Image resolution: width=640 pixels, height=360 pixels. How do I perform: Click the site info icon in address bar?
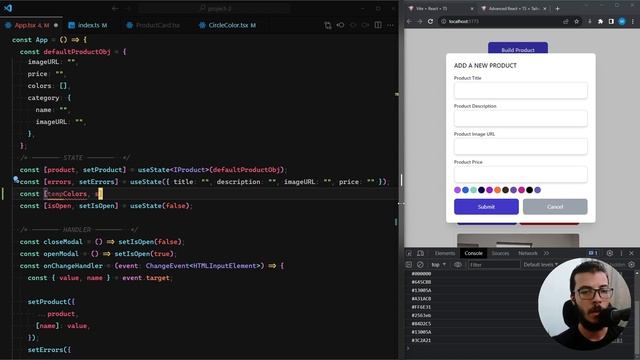tap(443, 21)
